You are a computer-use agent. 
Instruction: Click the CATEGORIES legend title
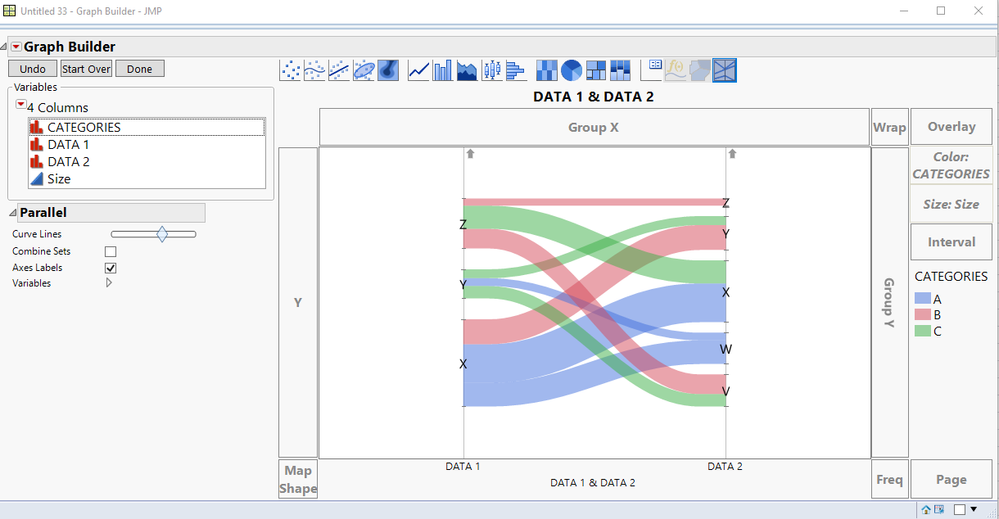[x=951, y=276]
